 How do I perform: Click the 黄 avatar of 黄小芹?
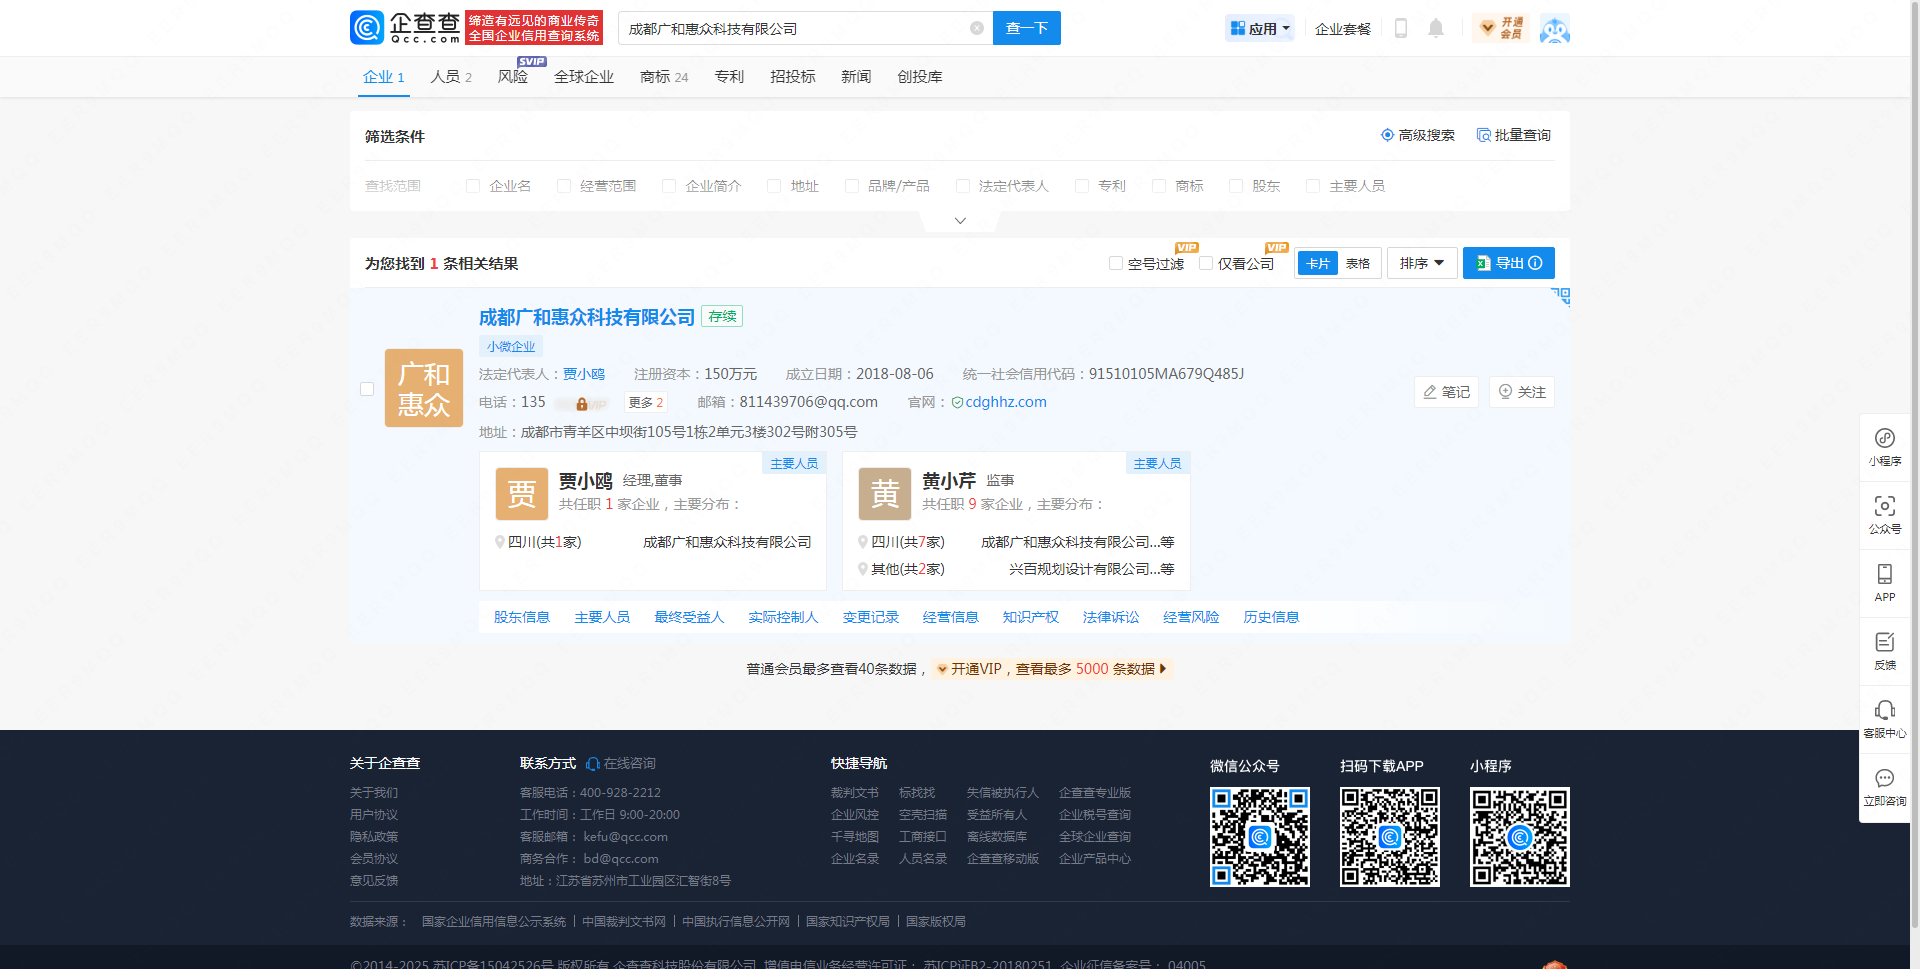885,494
